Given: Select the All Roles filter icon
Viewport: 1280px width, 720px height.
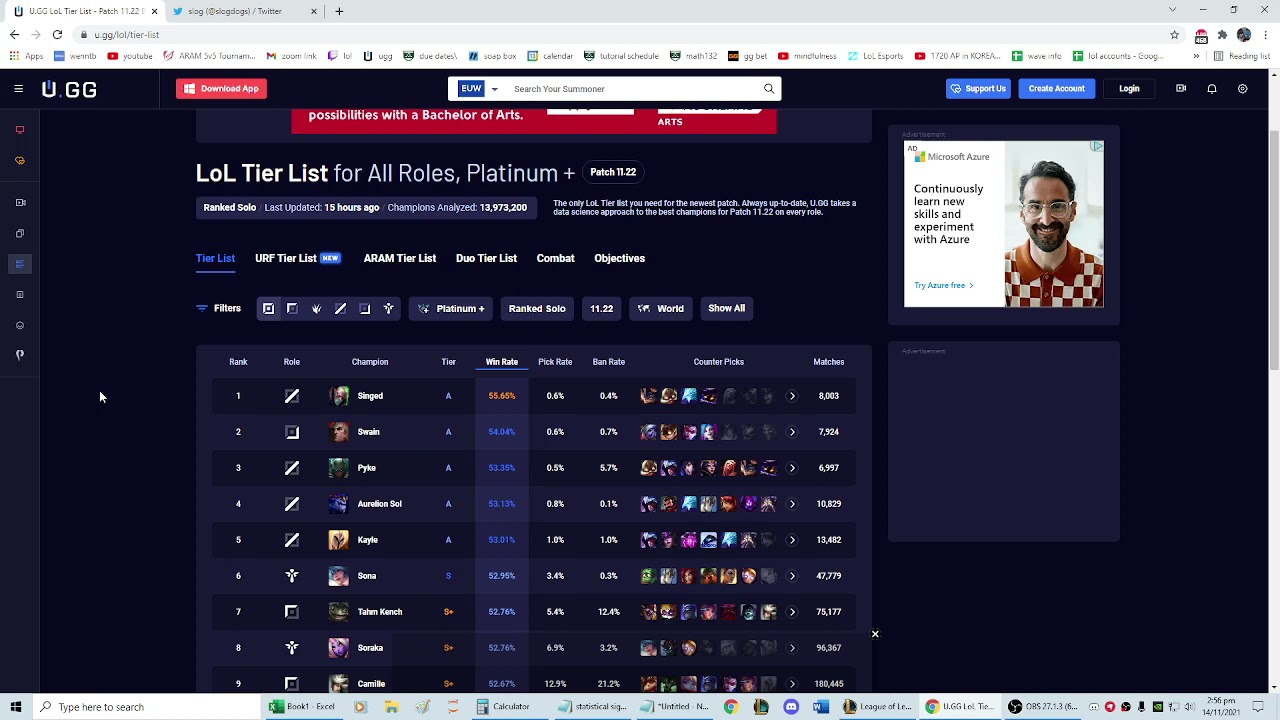Looking at the screenshot, I should click(x=268, y=309).
